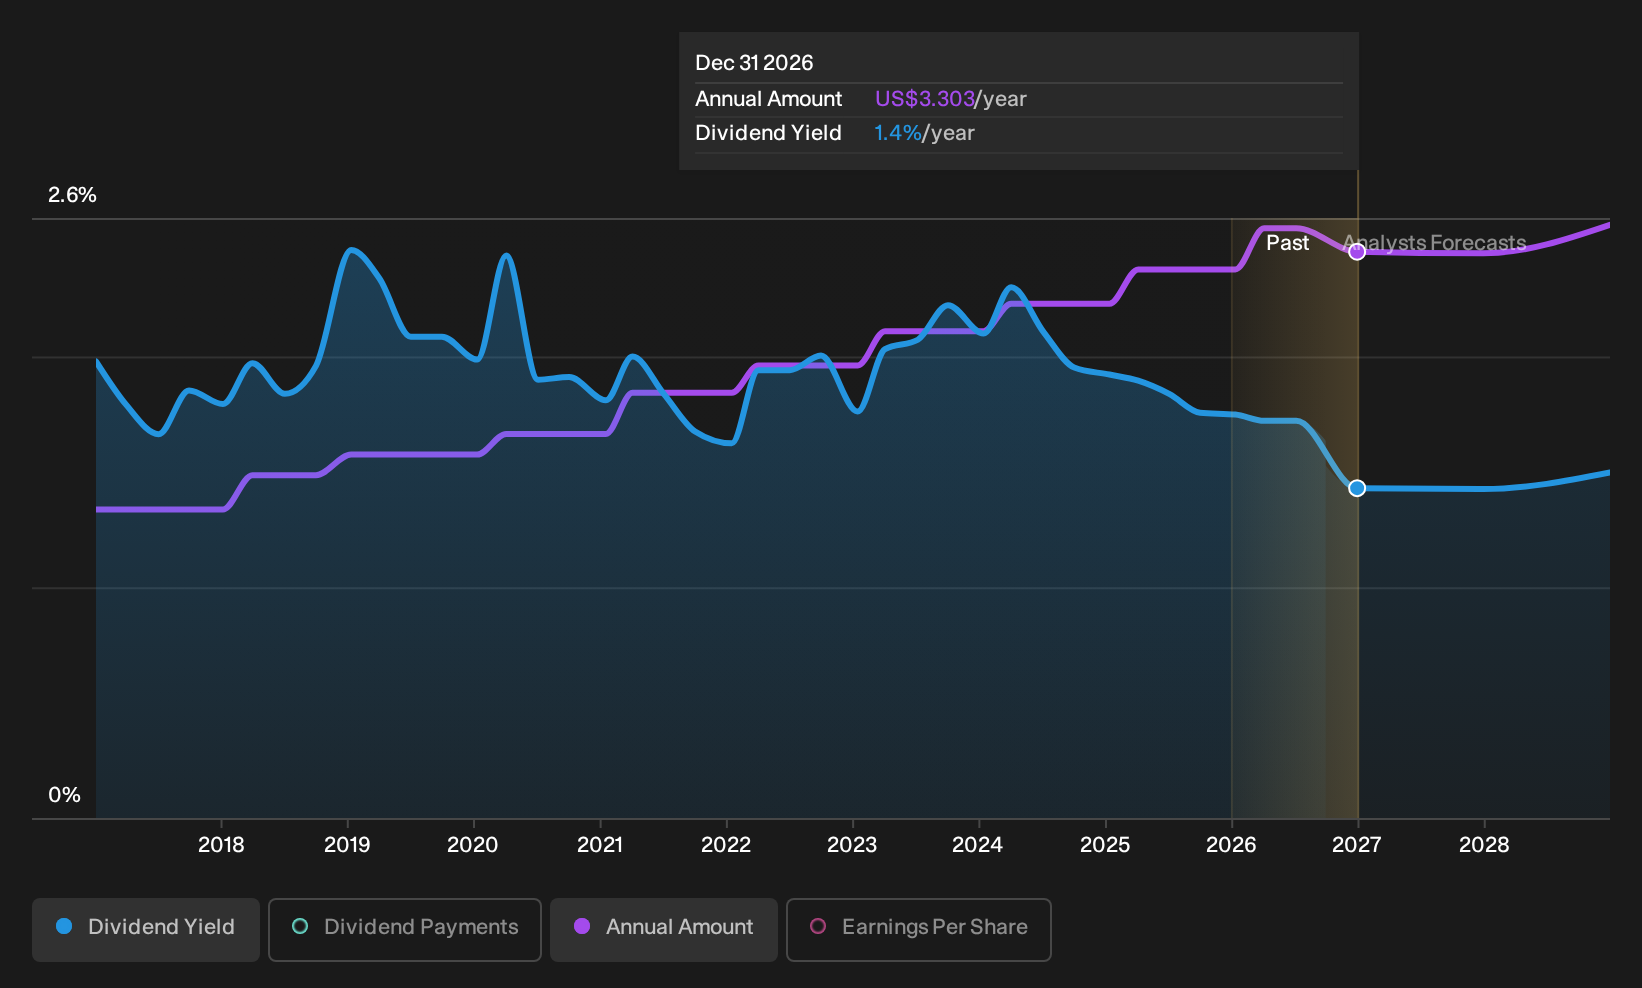Screen dimensions: 1642x988
Task: Click the 2028 x-axis label
Action: pyautogui.click(x=1484, y=845)
